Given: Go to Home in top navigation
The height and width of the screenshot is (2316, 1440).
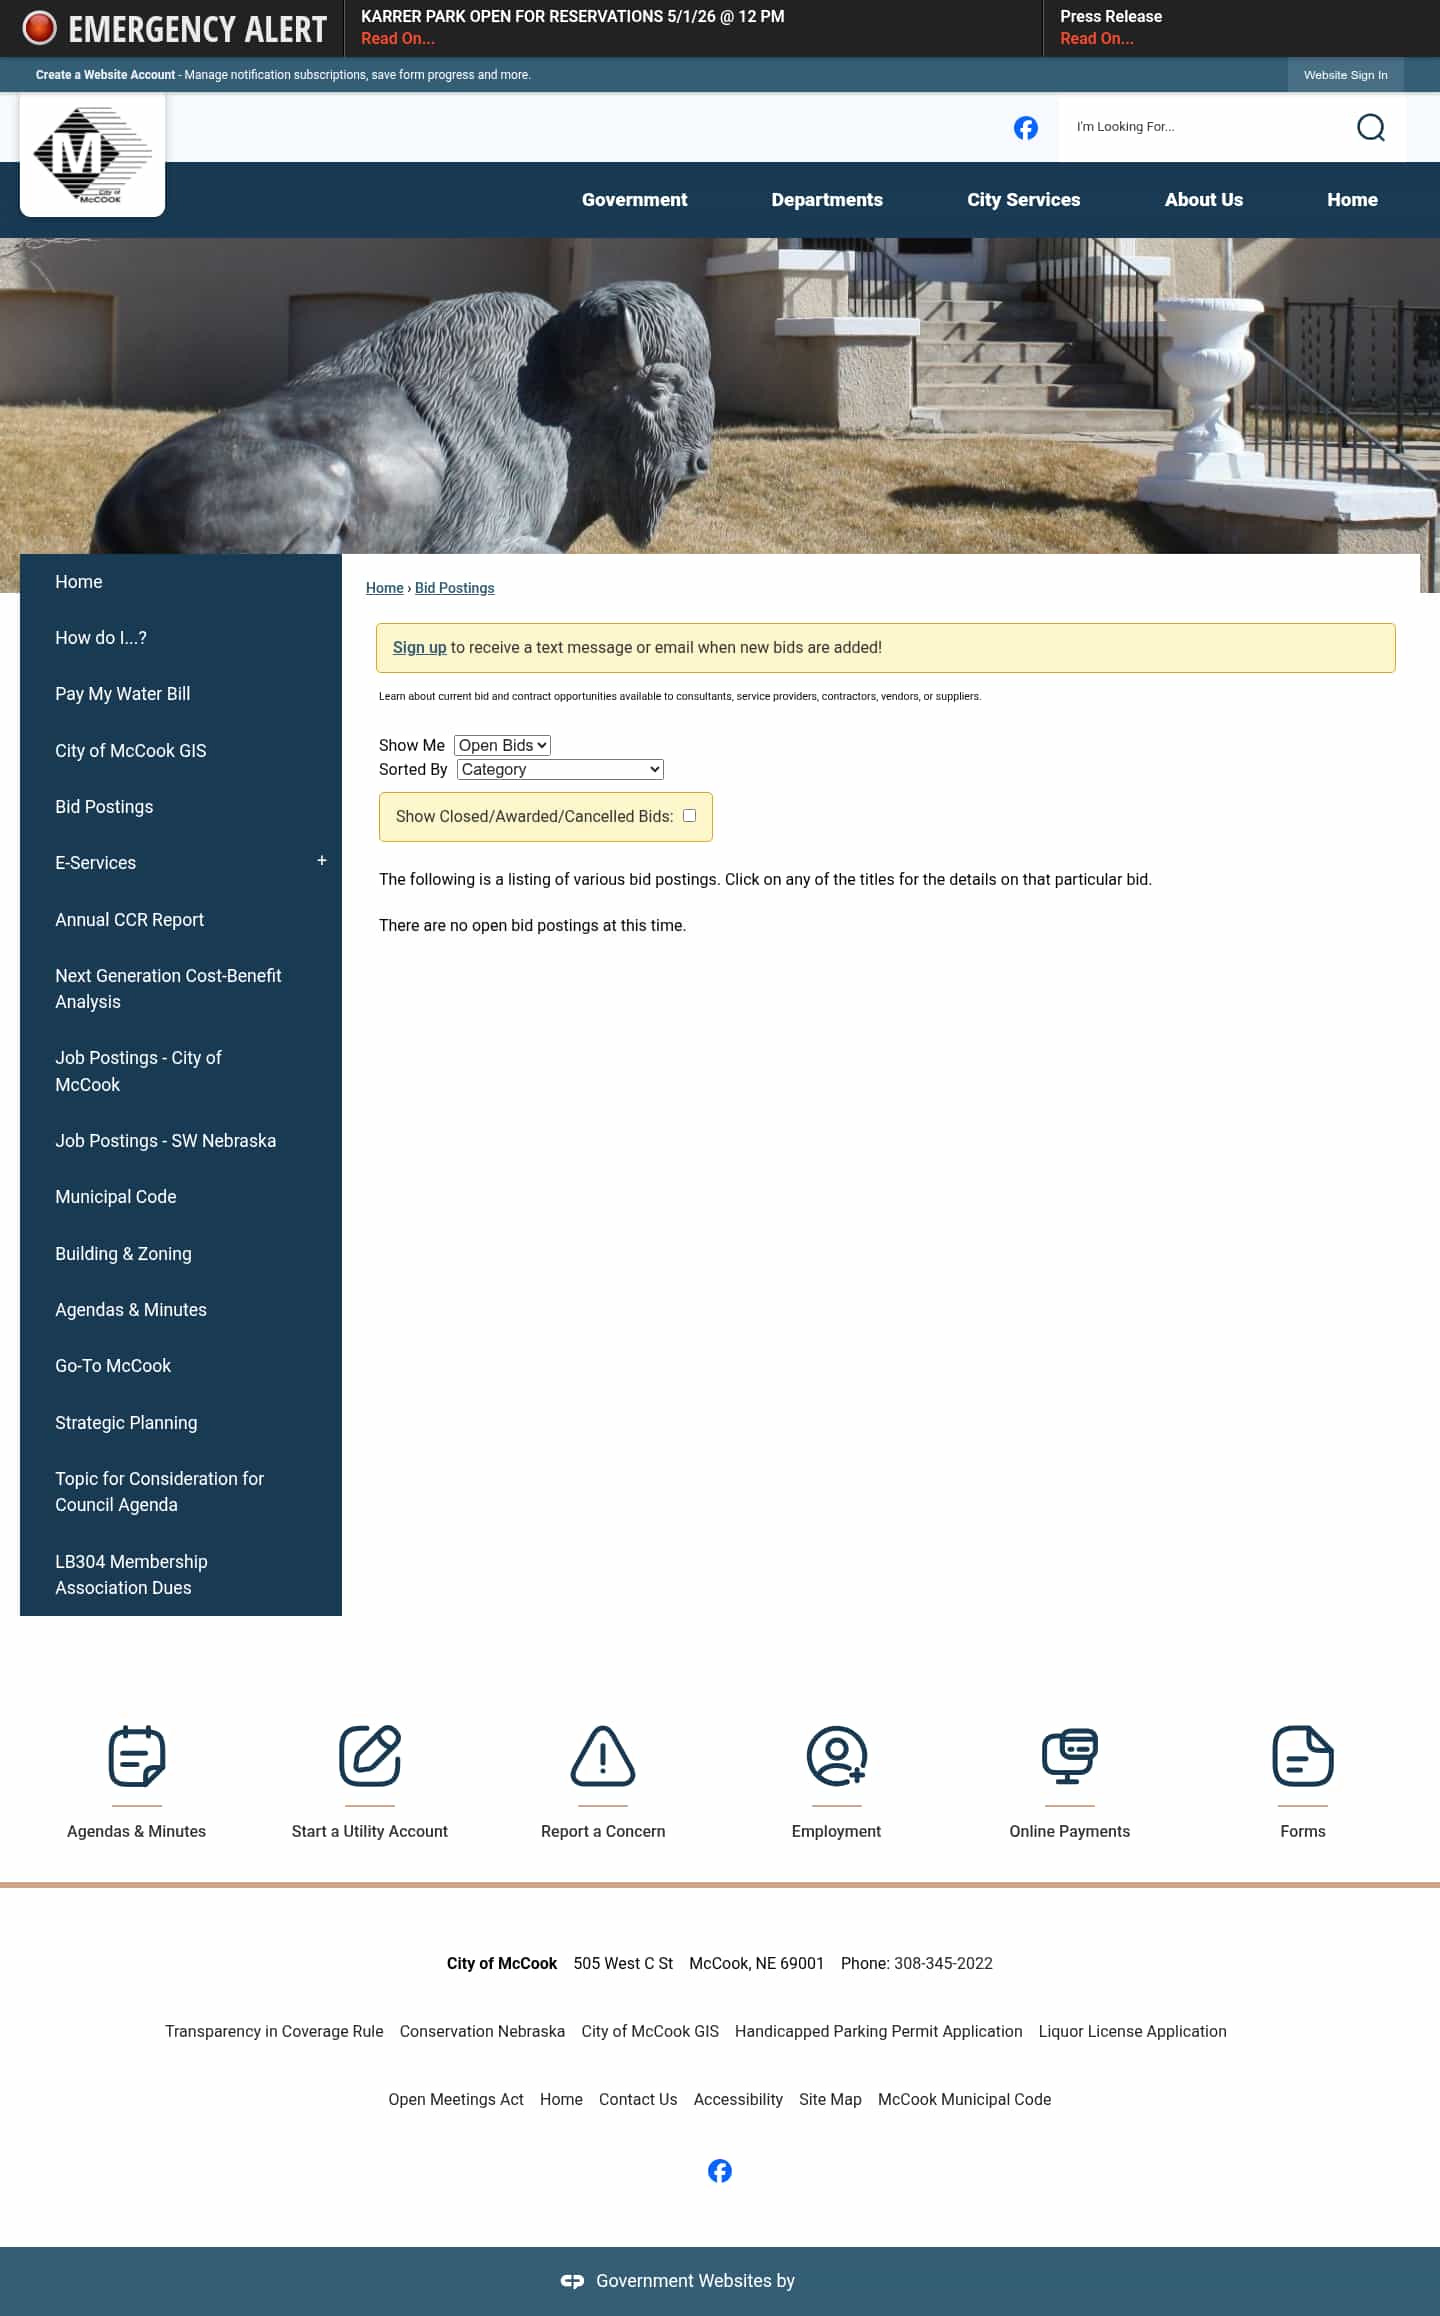Looking at the screenshot, I should (1352, 199).
